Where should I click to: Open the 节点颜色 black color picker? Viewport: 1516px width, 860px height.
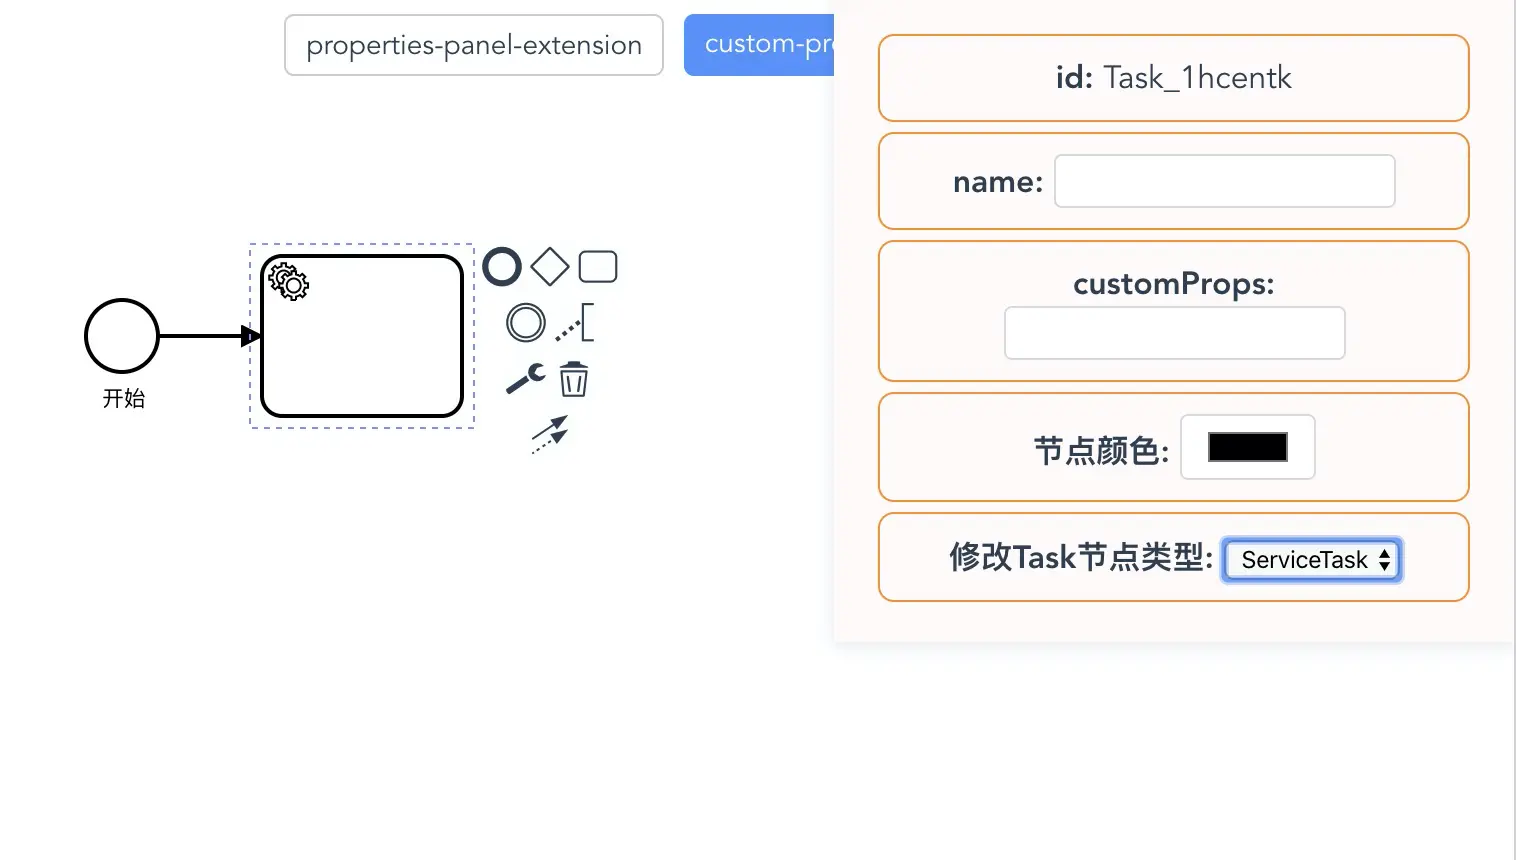click(x=1247, y=447)
